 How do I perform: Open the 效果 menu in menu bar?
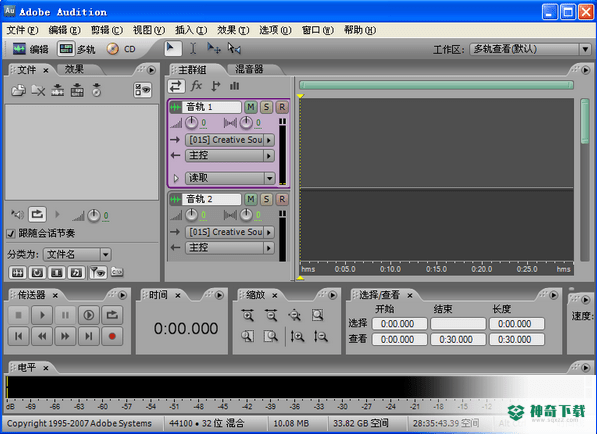coord(233,30)
